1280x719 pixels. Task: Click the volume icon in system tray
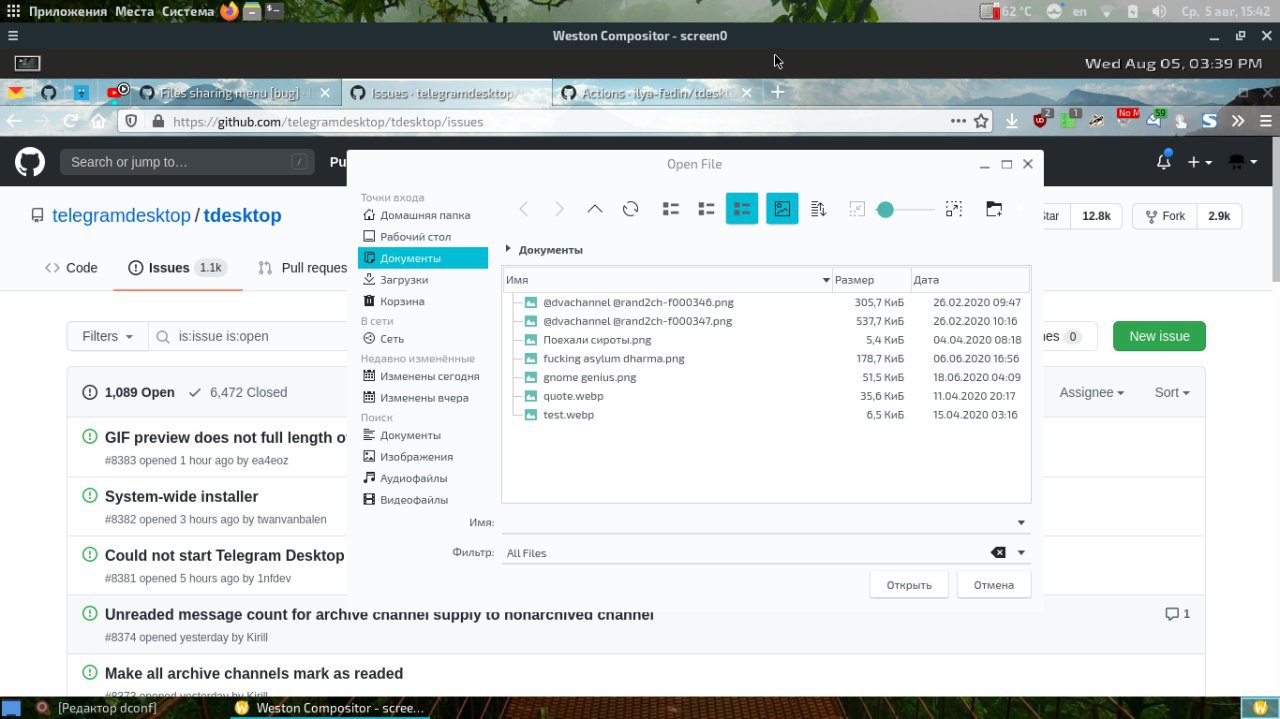[x=1159, y=12]
